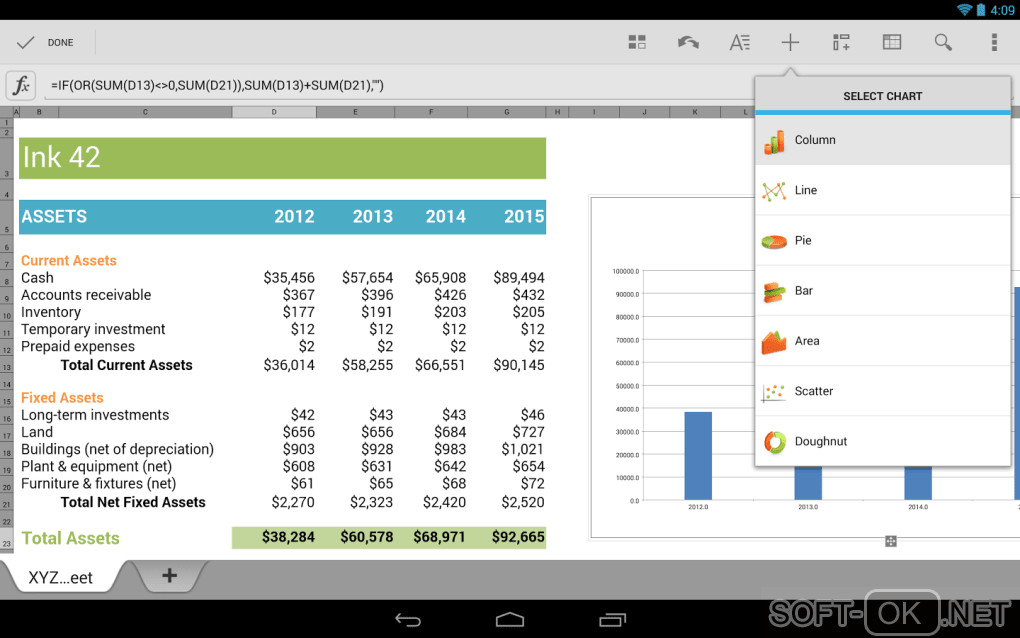Edit the formula bar text
The width and height of the screenshot is (1020, 638).
pos(397,85)
